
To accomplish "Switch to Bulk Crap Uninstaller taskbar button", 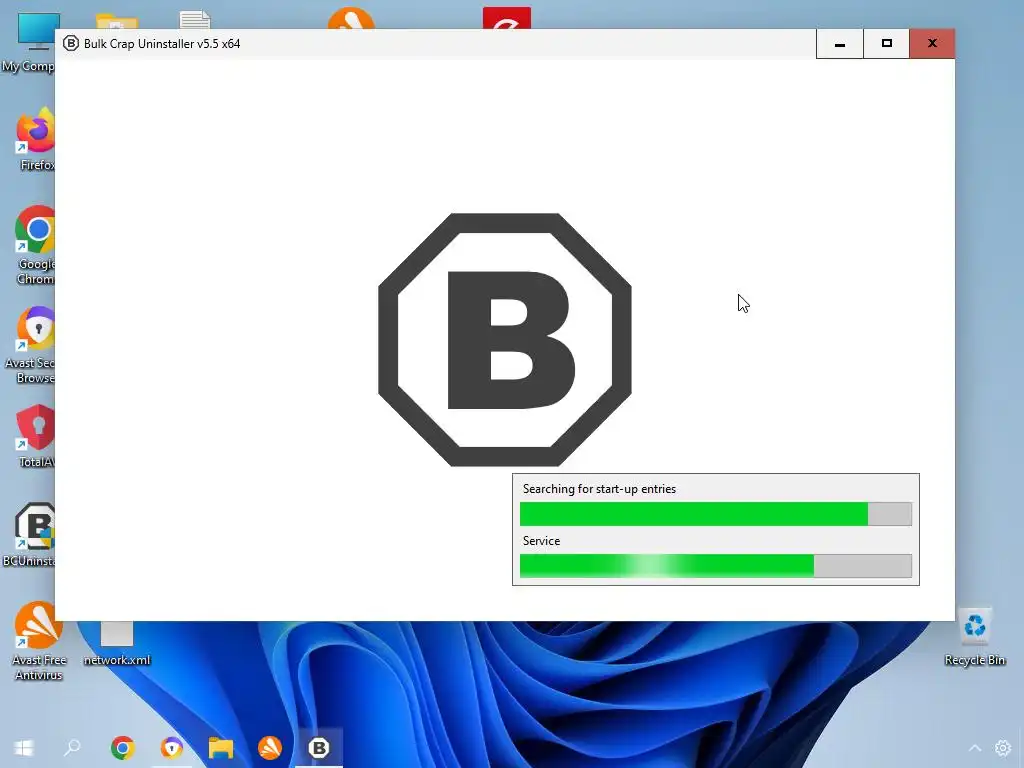I will [319, 748].
